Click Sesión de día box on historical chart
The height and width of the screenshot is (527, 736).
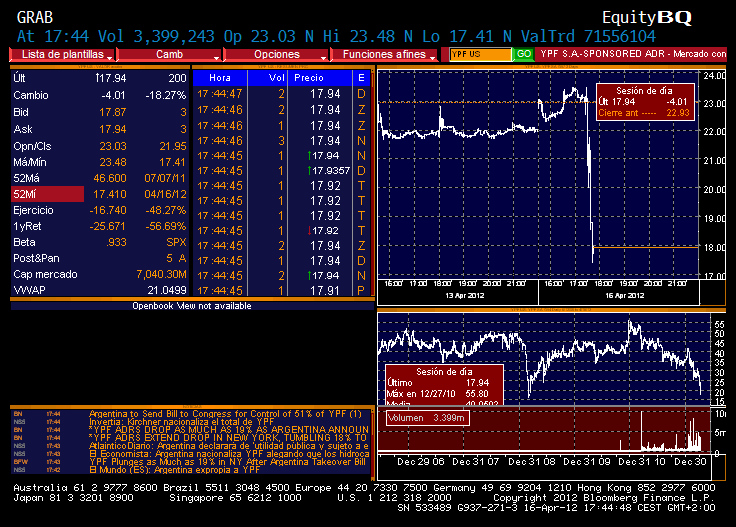click(x=444, y=385)
